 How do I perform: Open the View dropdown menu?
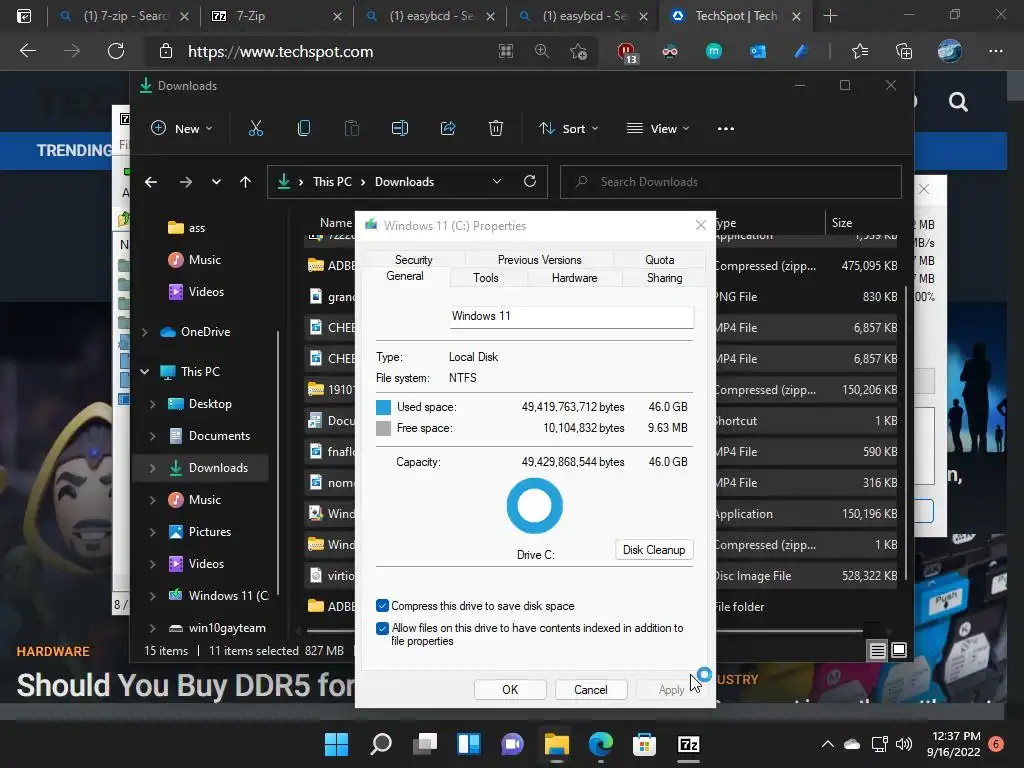click(658, 129)
